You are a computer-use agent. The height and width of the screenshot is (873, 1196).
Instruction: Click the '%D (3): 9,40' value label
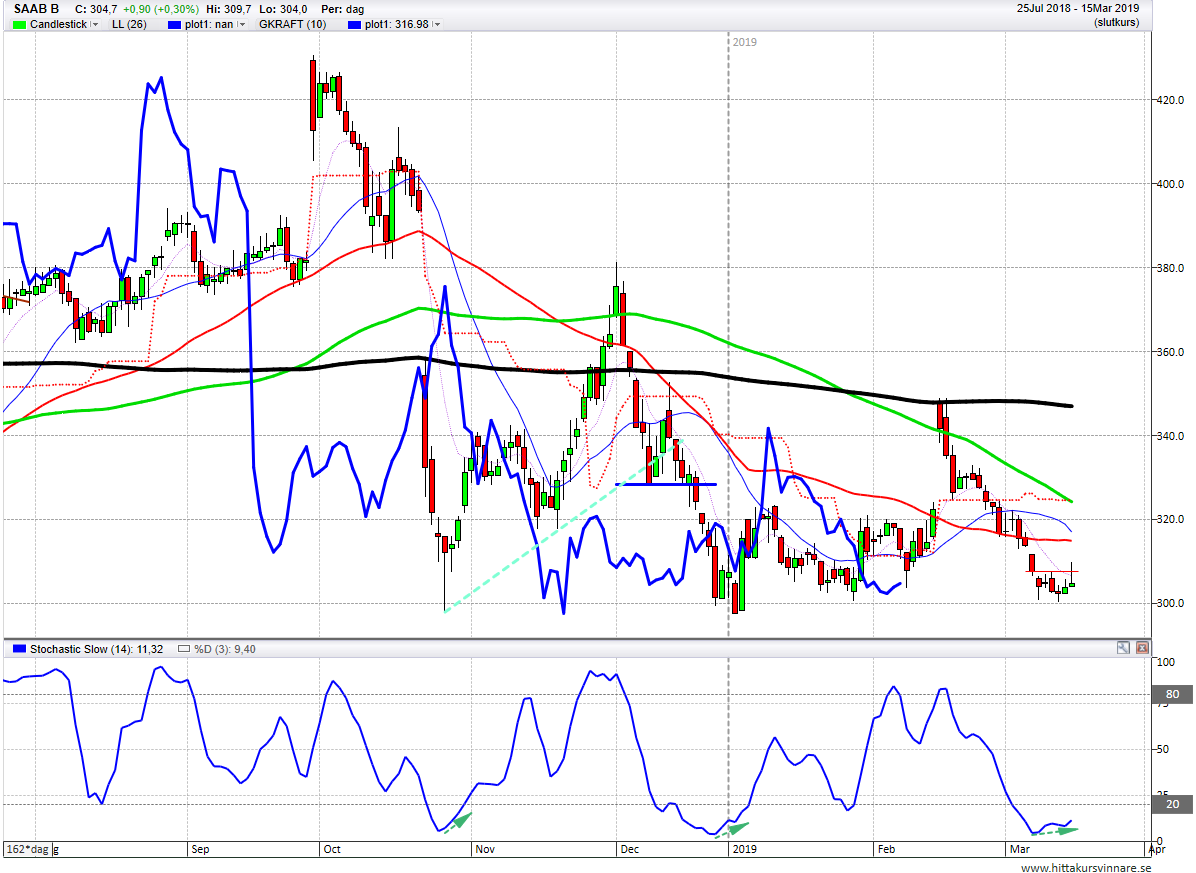225,650
